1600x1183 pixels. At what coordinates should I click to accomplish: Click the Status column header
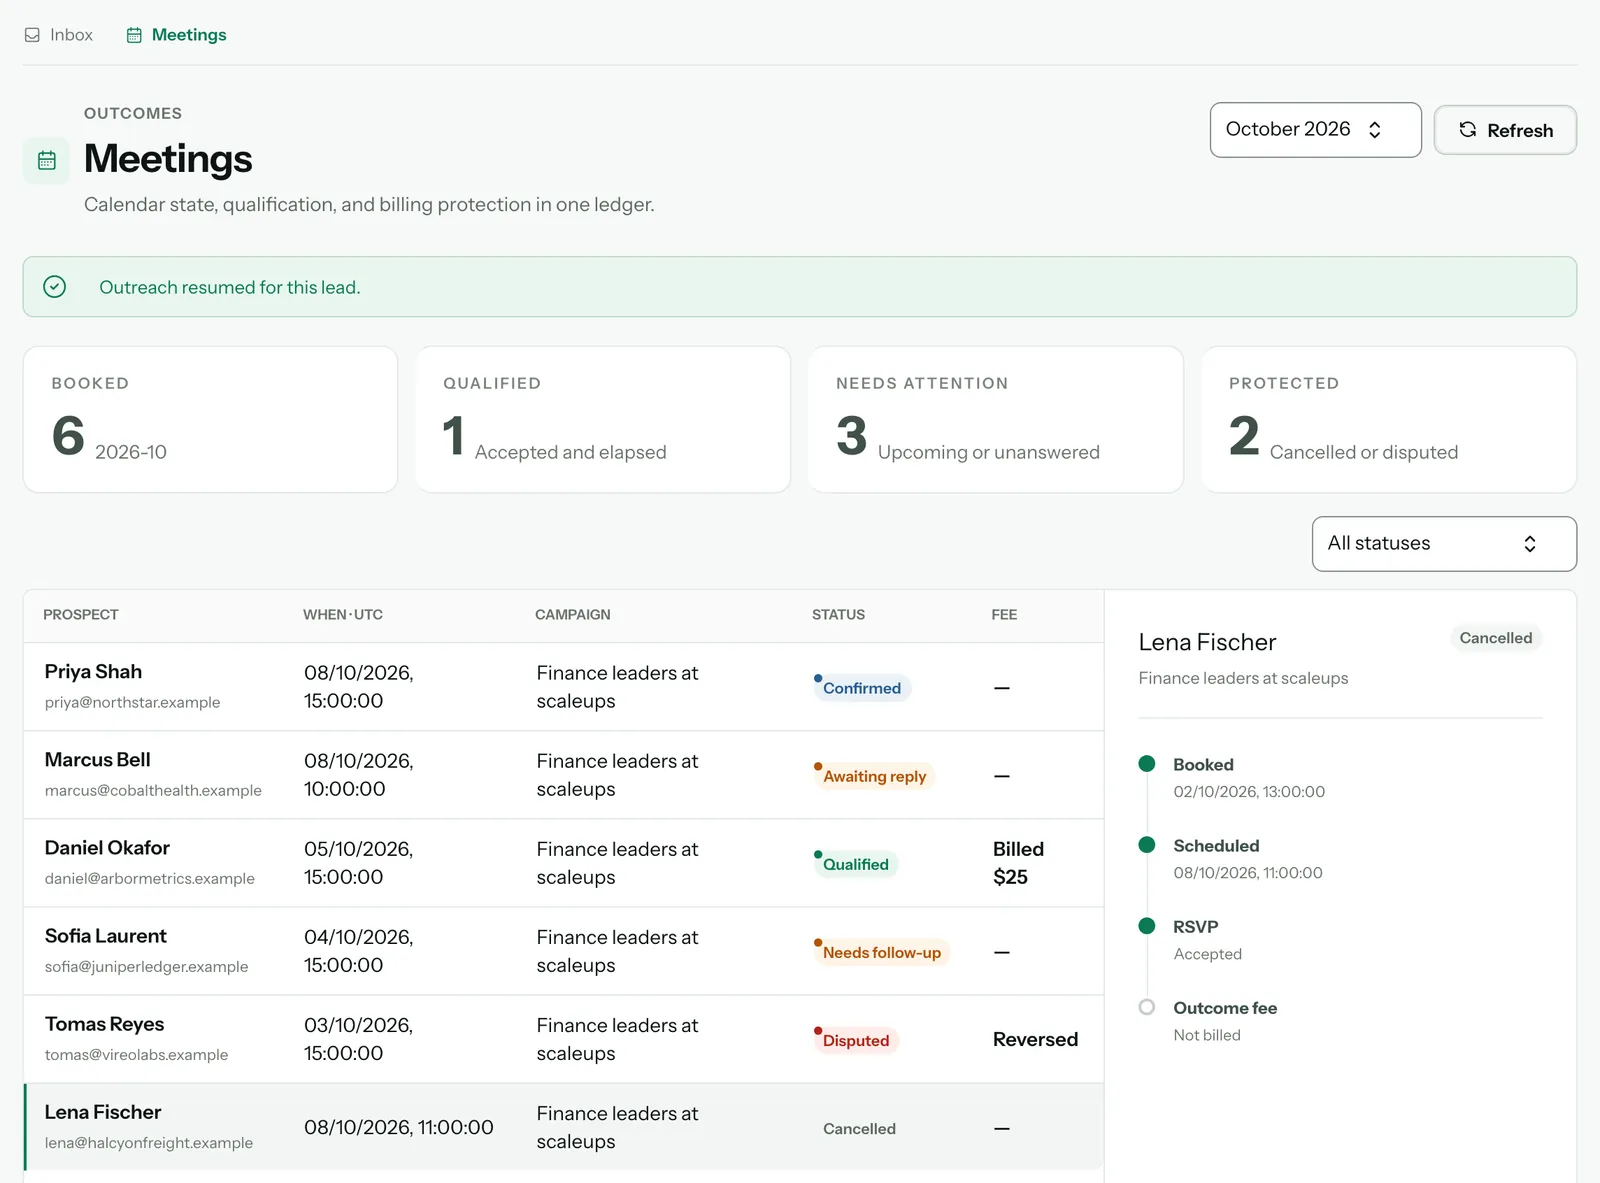(x=838, y=615)
